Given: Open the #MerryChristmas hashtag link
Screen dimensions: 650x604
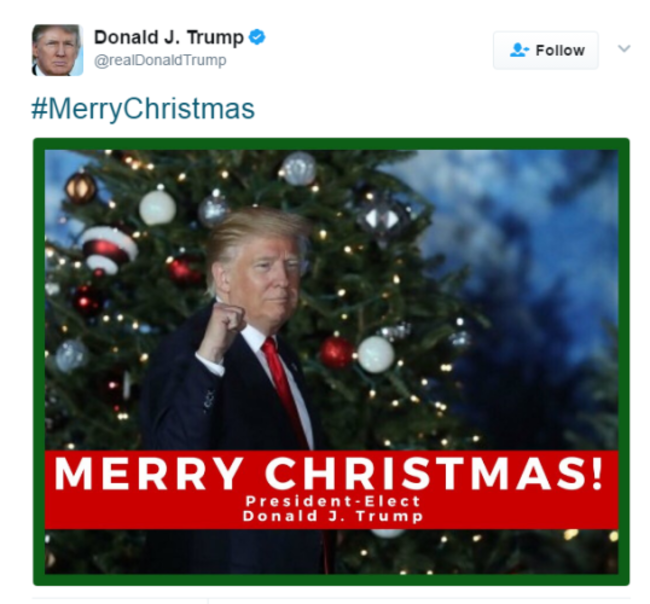Looking at the screenshot, I should point(143,109).
